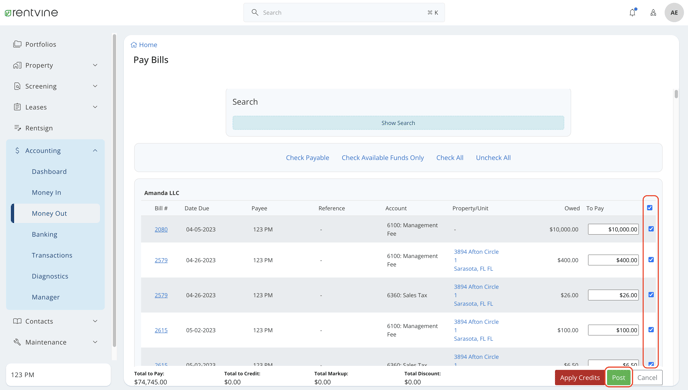
Task: Click the red Apply Credits button
Action: (x=579, y=377)
